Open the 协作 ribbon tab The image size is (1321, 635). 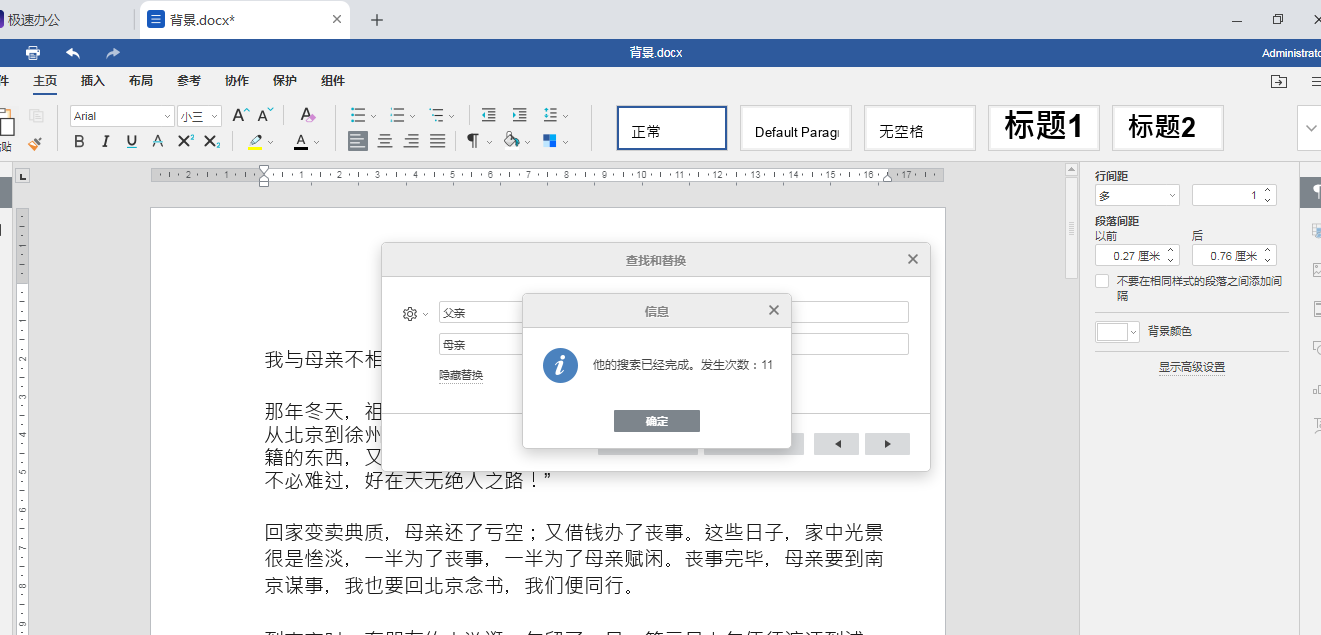pos(237,81)
